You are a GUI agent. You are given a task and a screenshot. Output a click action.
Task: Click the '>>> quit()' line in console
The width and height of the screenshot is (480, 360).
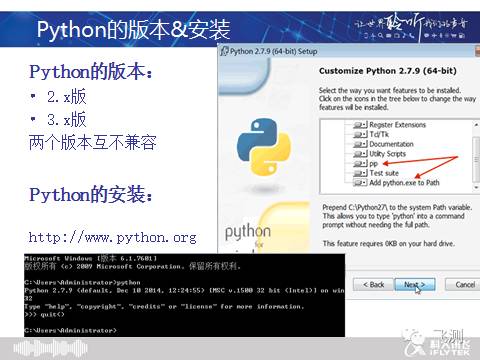pyautogui.click(x=44, y=314)
